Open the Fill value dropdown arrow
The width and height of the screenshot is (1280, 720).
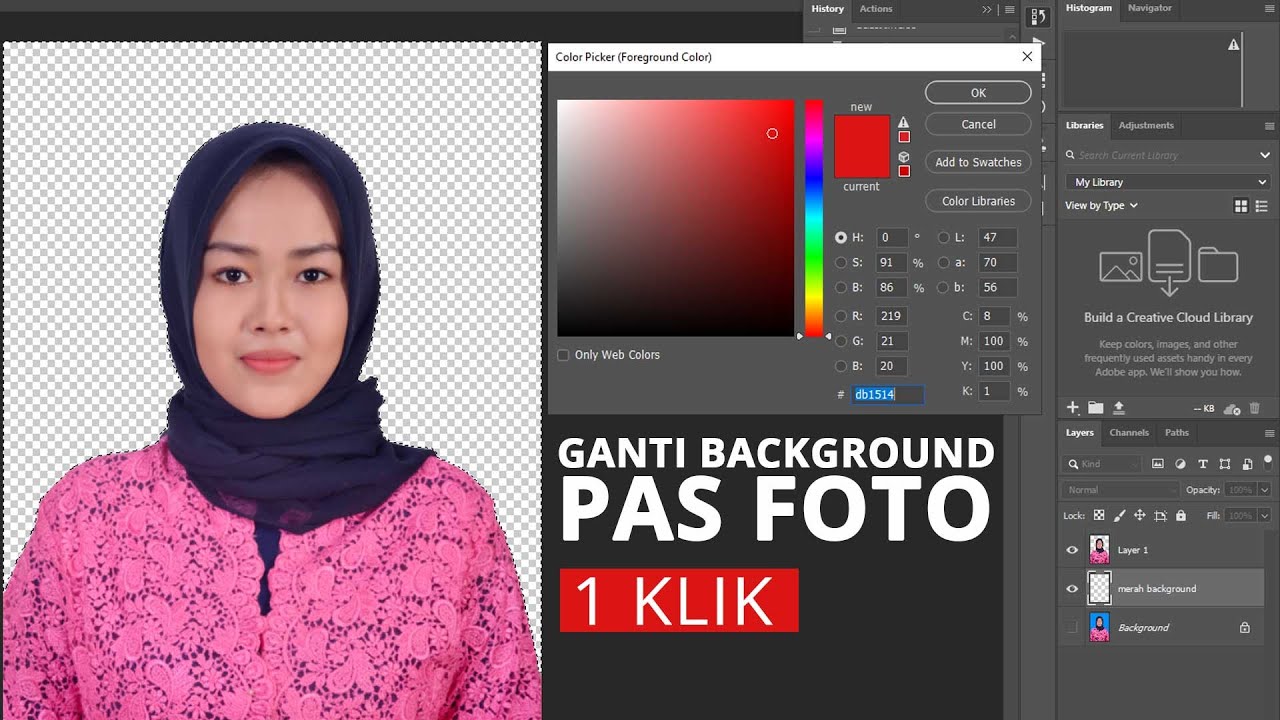(1264, 516)
